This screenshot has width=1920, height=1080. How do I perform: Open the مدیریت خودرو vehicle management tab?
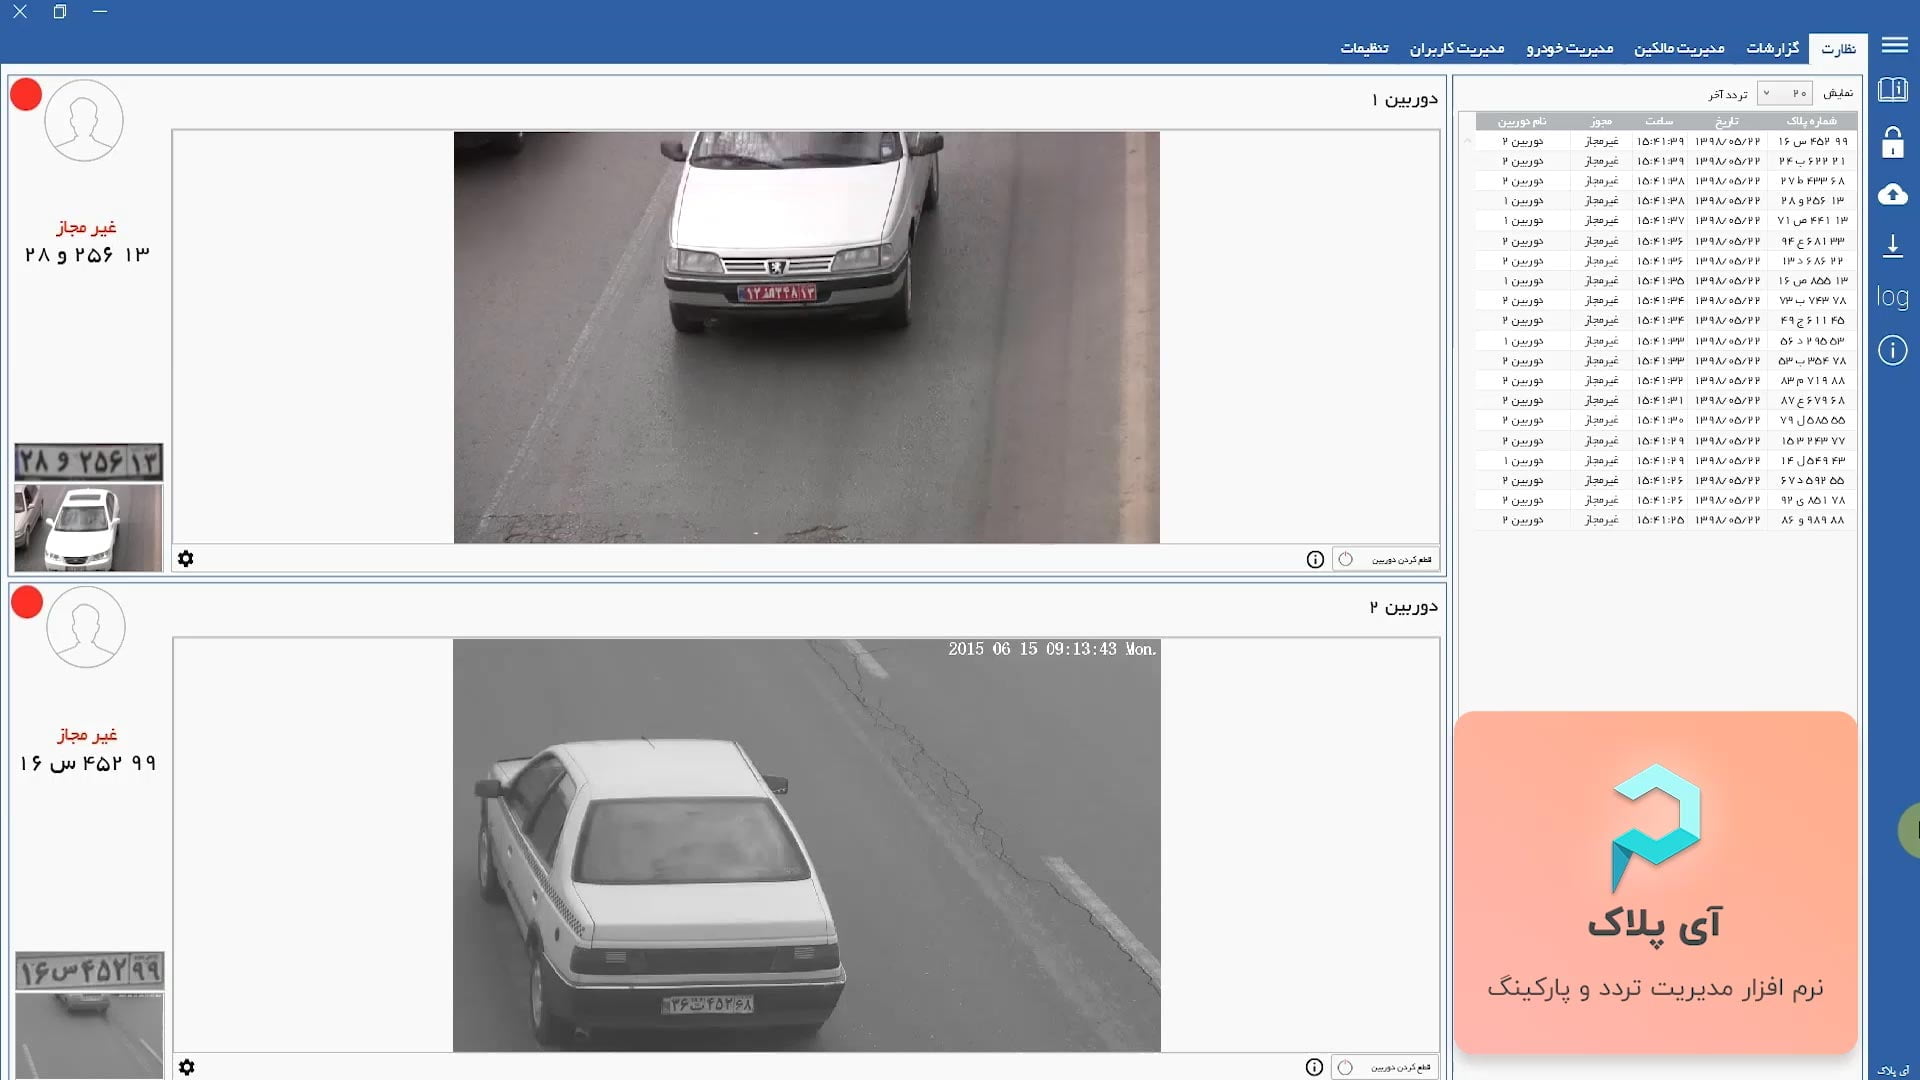(x=1569, y=48)
